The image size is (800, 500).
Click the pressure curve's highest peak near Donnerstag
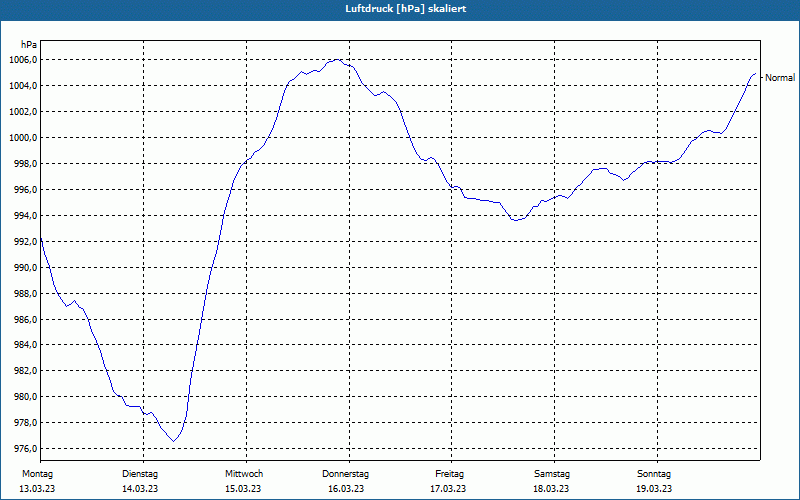pos(337,60)
